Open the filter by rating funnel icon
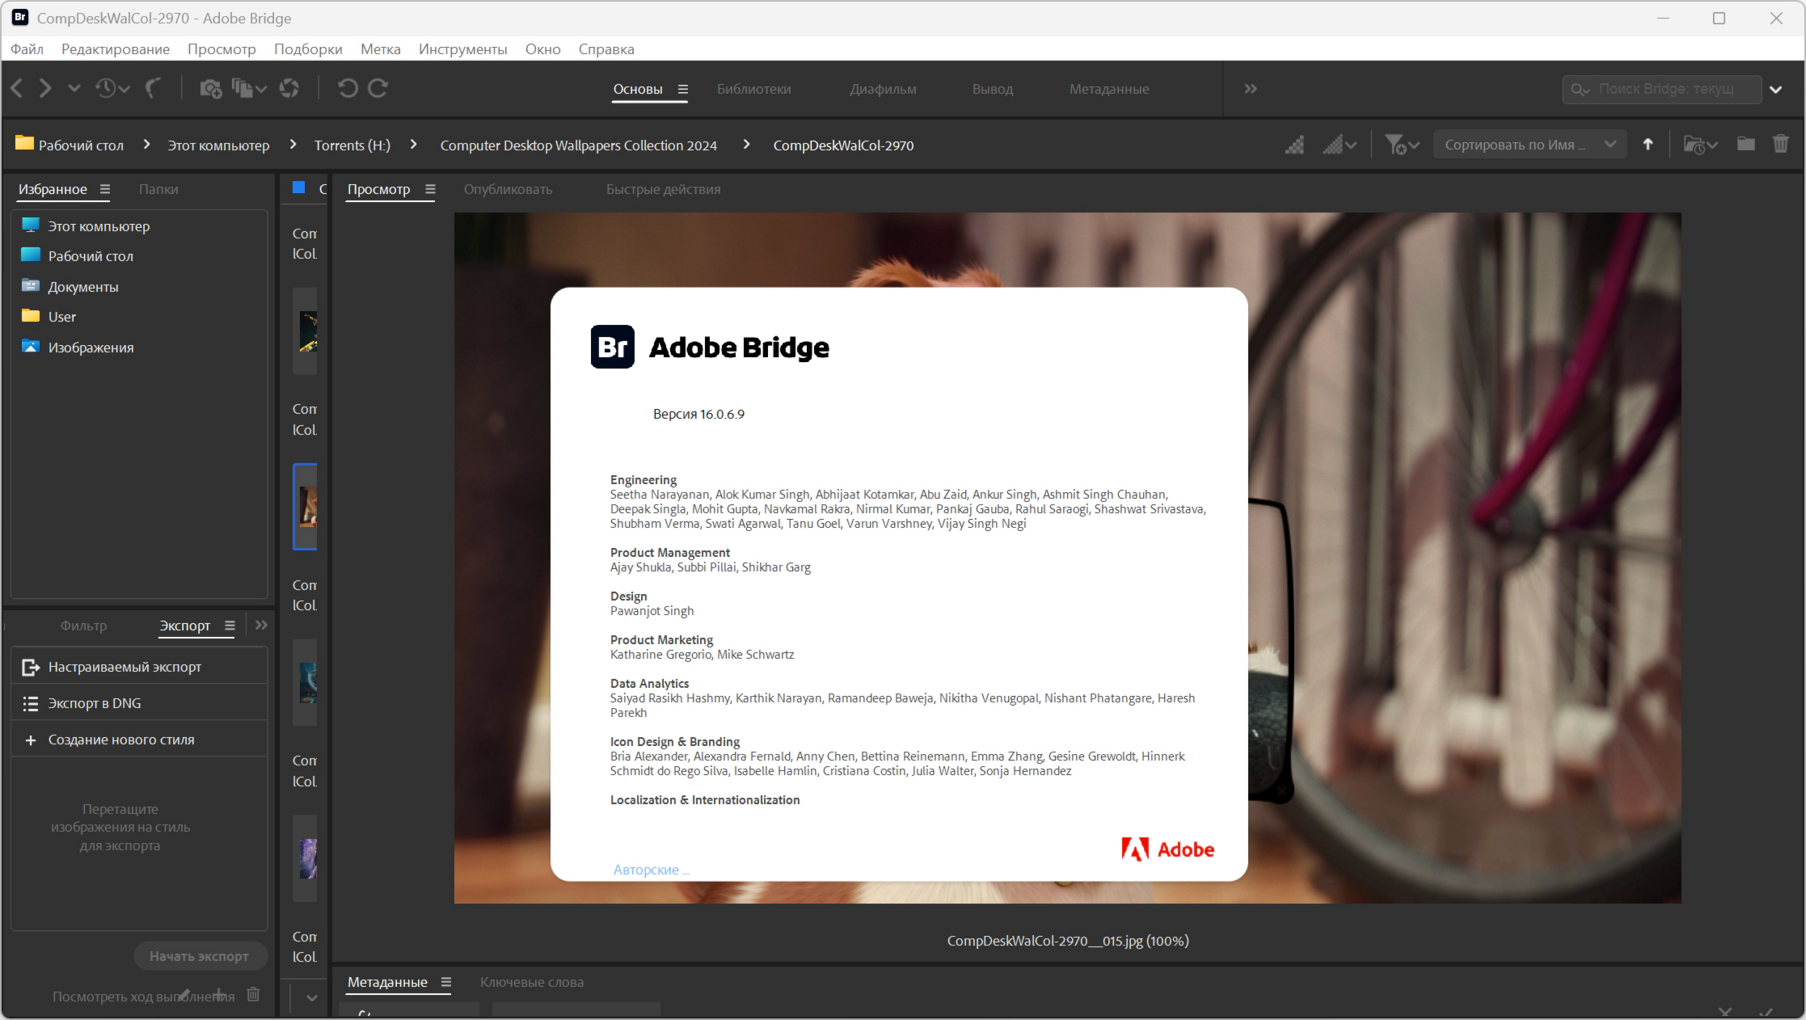 coord(1401,145)
